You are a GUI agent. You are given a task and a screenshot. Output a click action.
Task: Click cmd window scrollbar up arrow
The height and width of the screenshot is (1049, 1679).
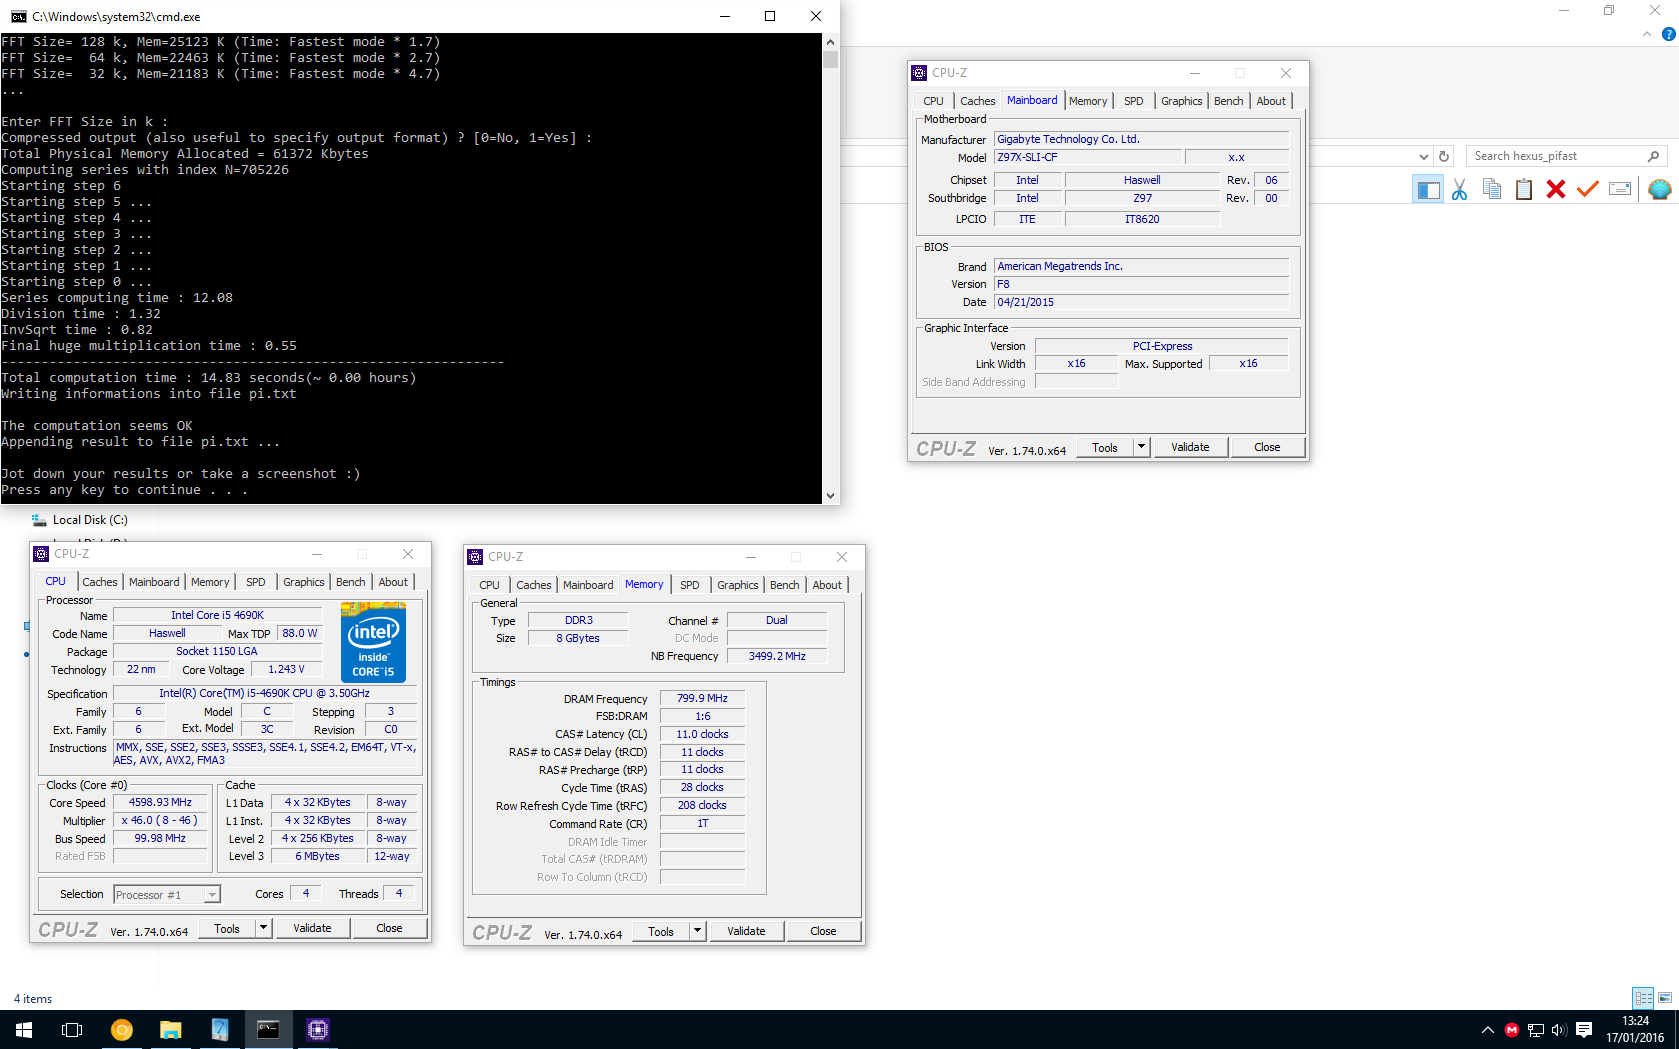[830, 43]
